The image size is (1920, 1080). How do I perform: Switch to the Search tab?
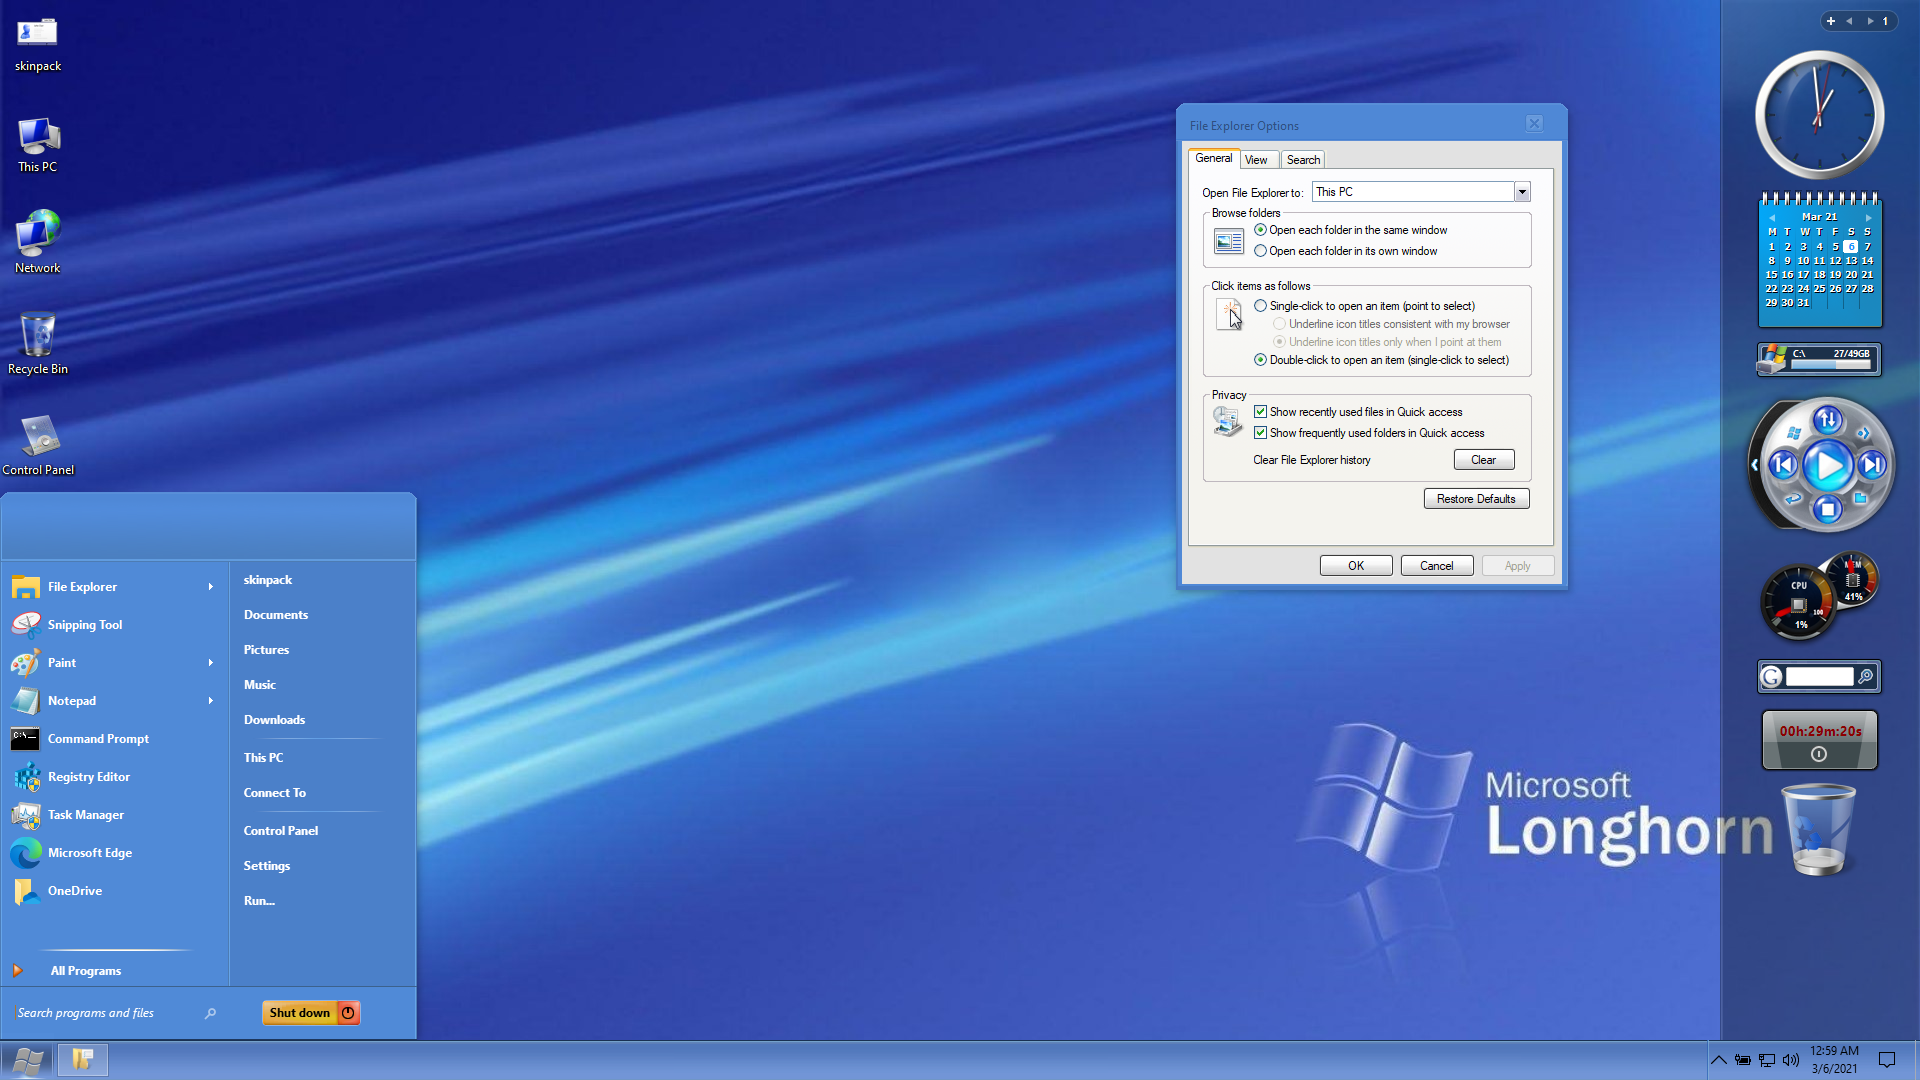[x=1303, y=160]
